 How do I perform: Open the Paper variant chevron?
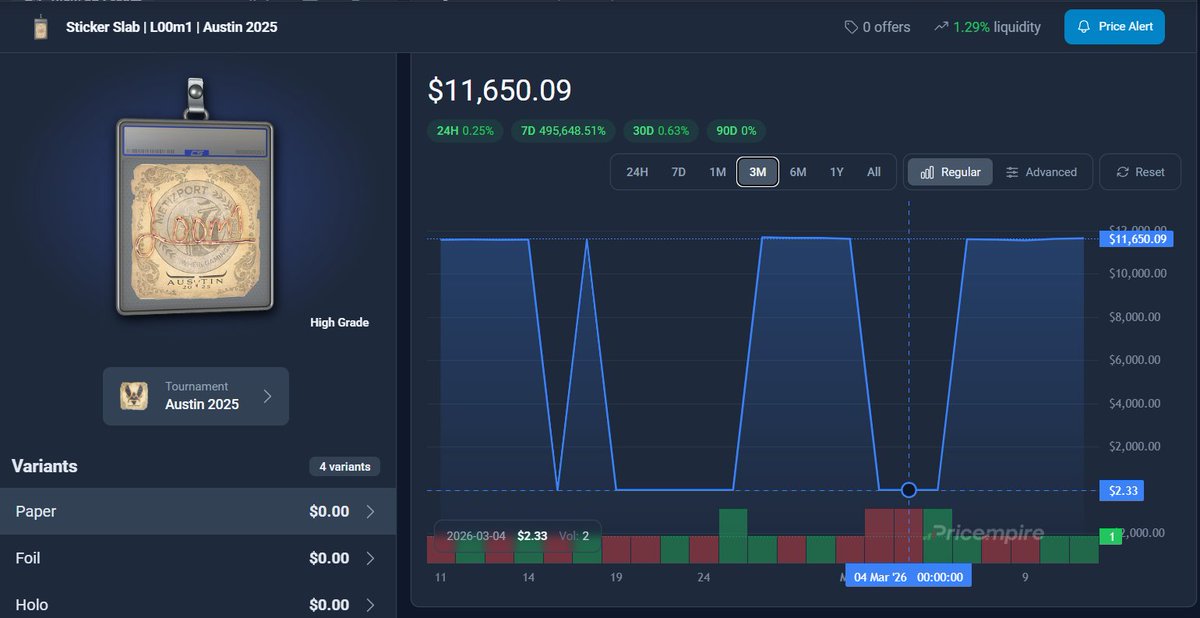pos(370,512)
